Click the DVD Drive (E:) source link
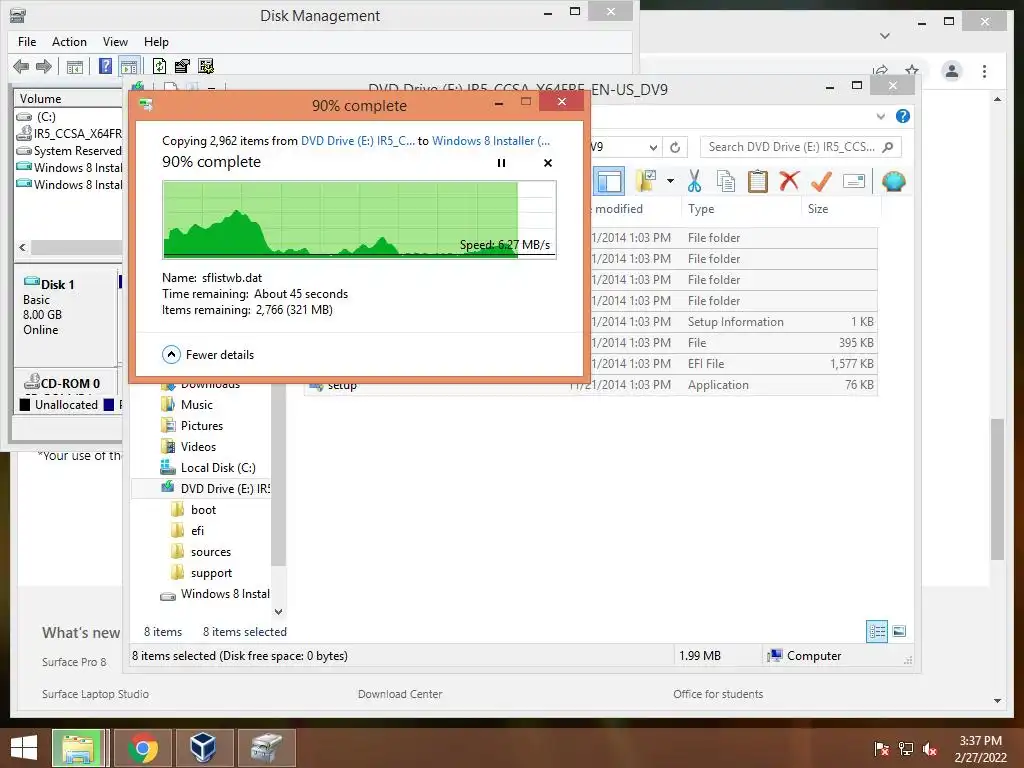This screenshot has width=1024, height=768. click(x=358, y=140)
